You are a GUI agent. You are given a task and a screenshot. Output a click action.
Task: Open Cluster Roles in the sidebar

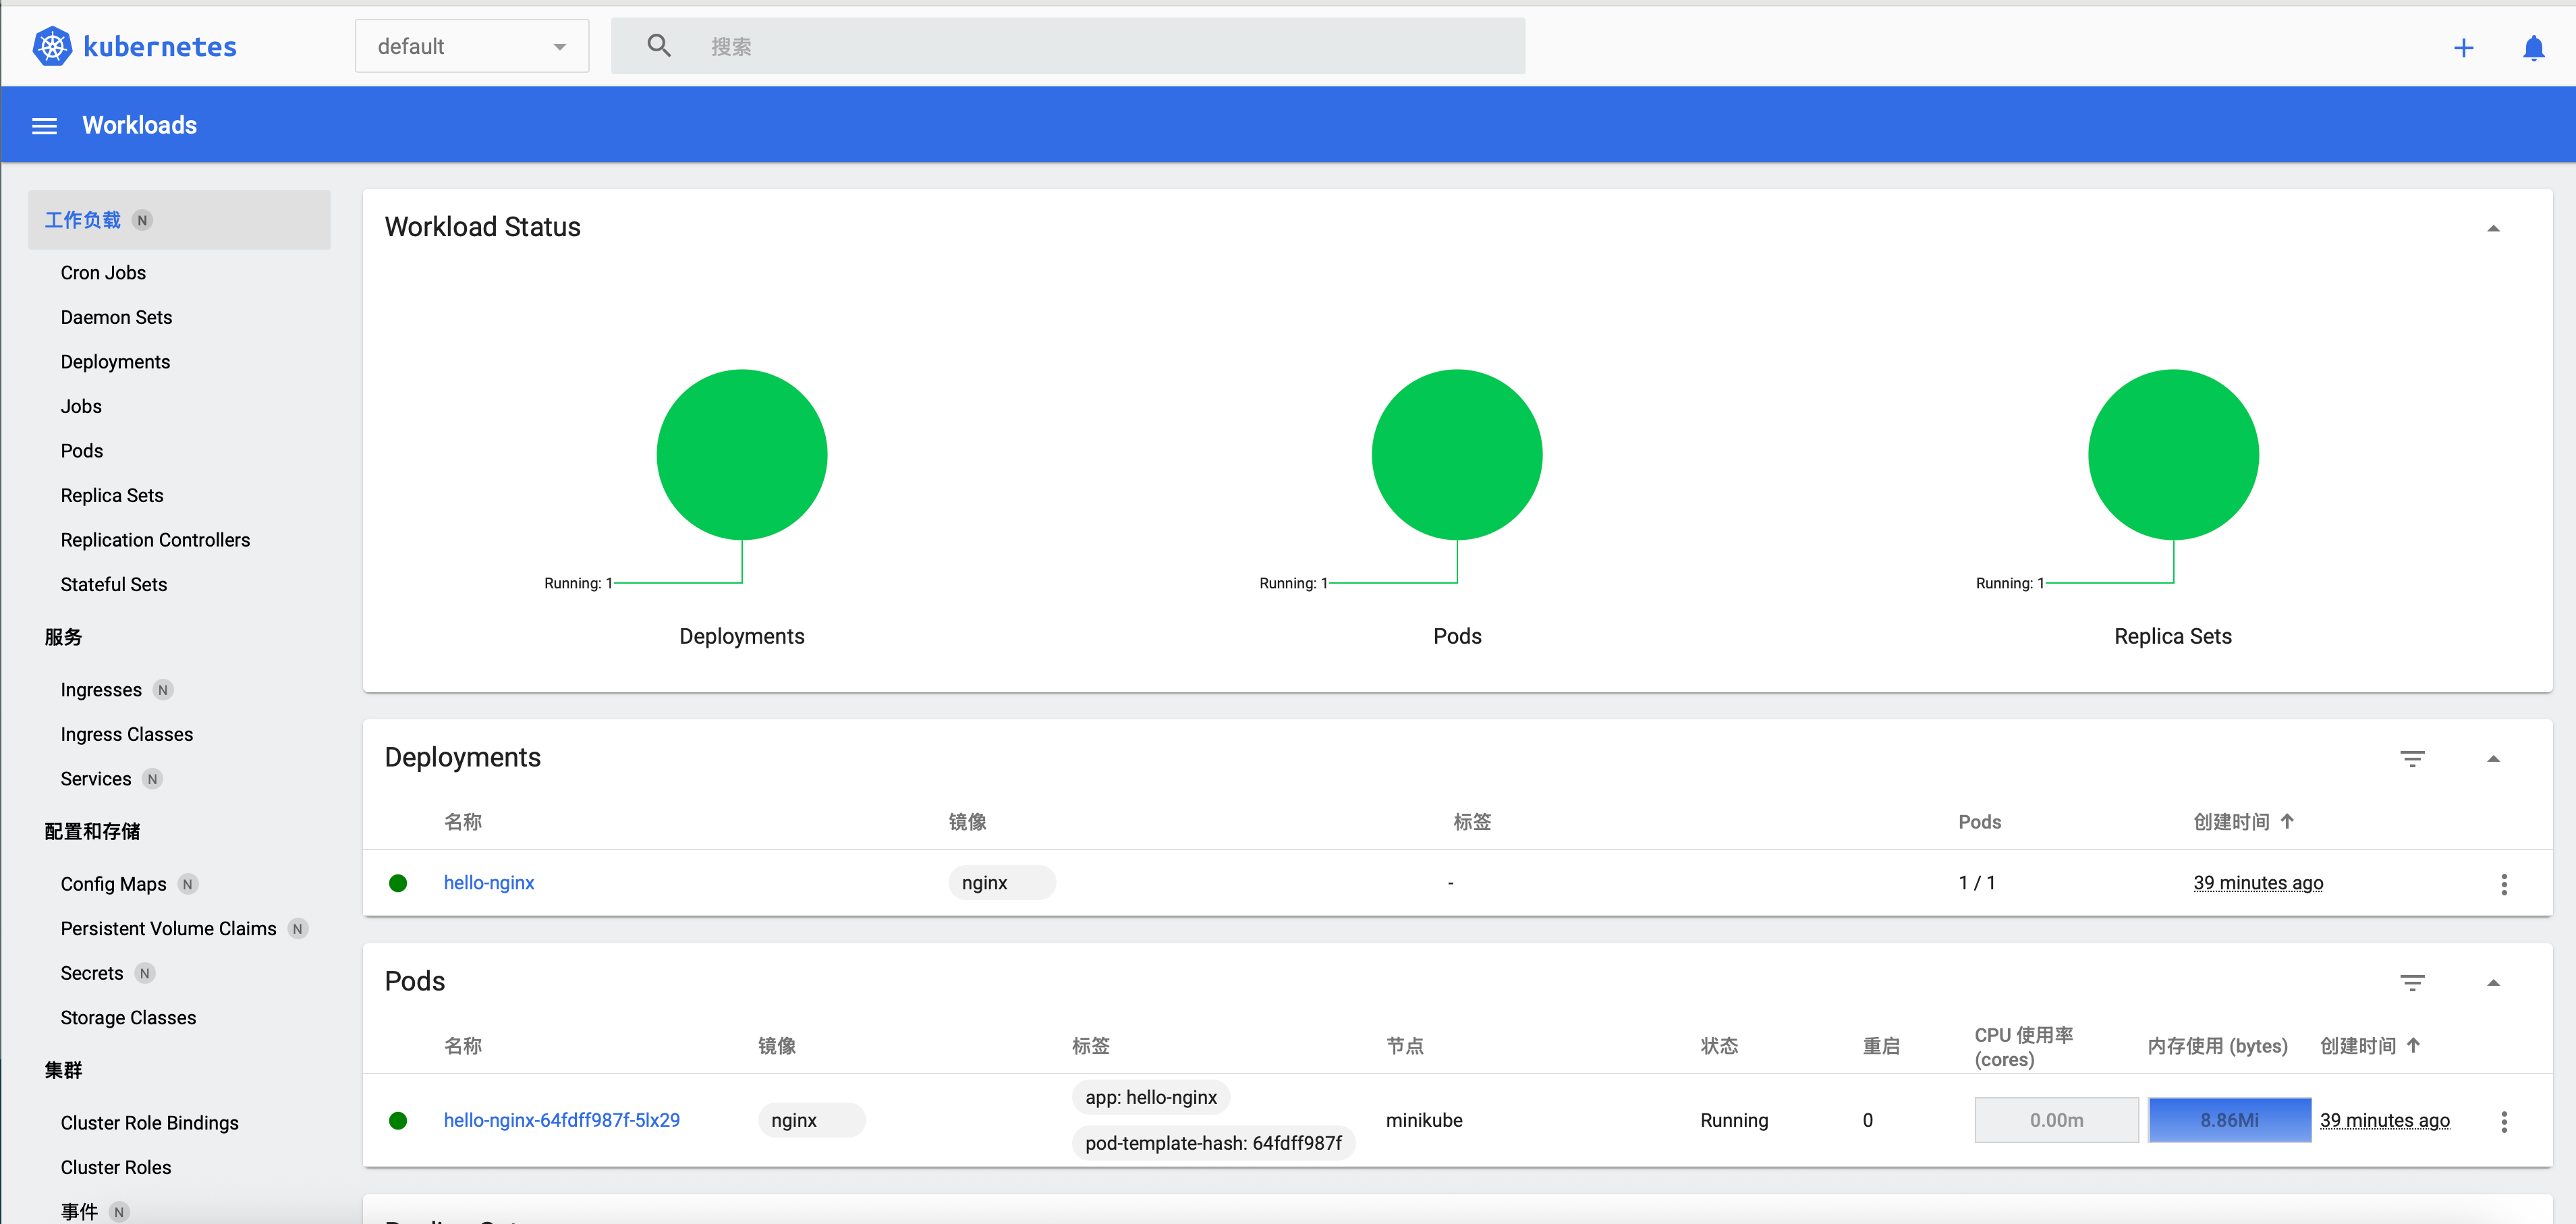tap(116, 1168)
